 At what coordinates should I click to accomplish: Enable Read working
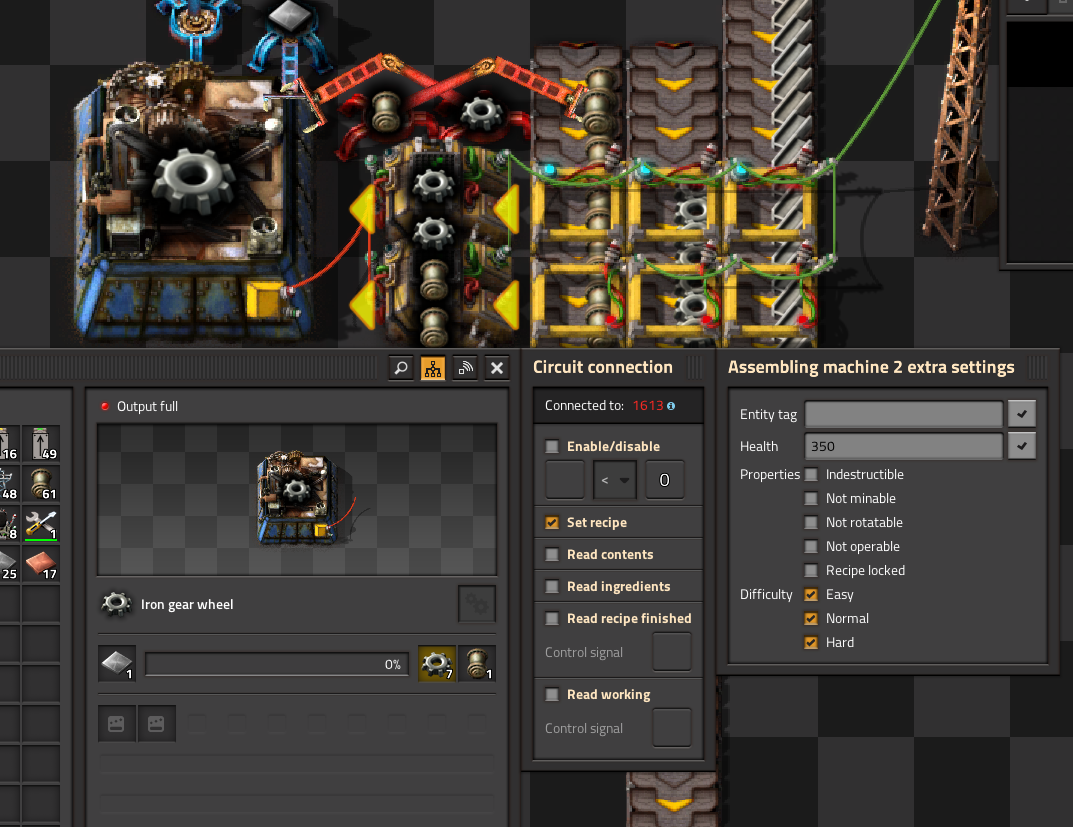(x=552, y=695)
